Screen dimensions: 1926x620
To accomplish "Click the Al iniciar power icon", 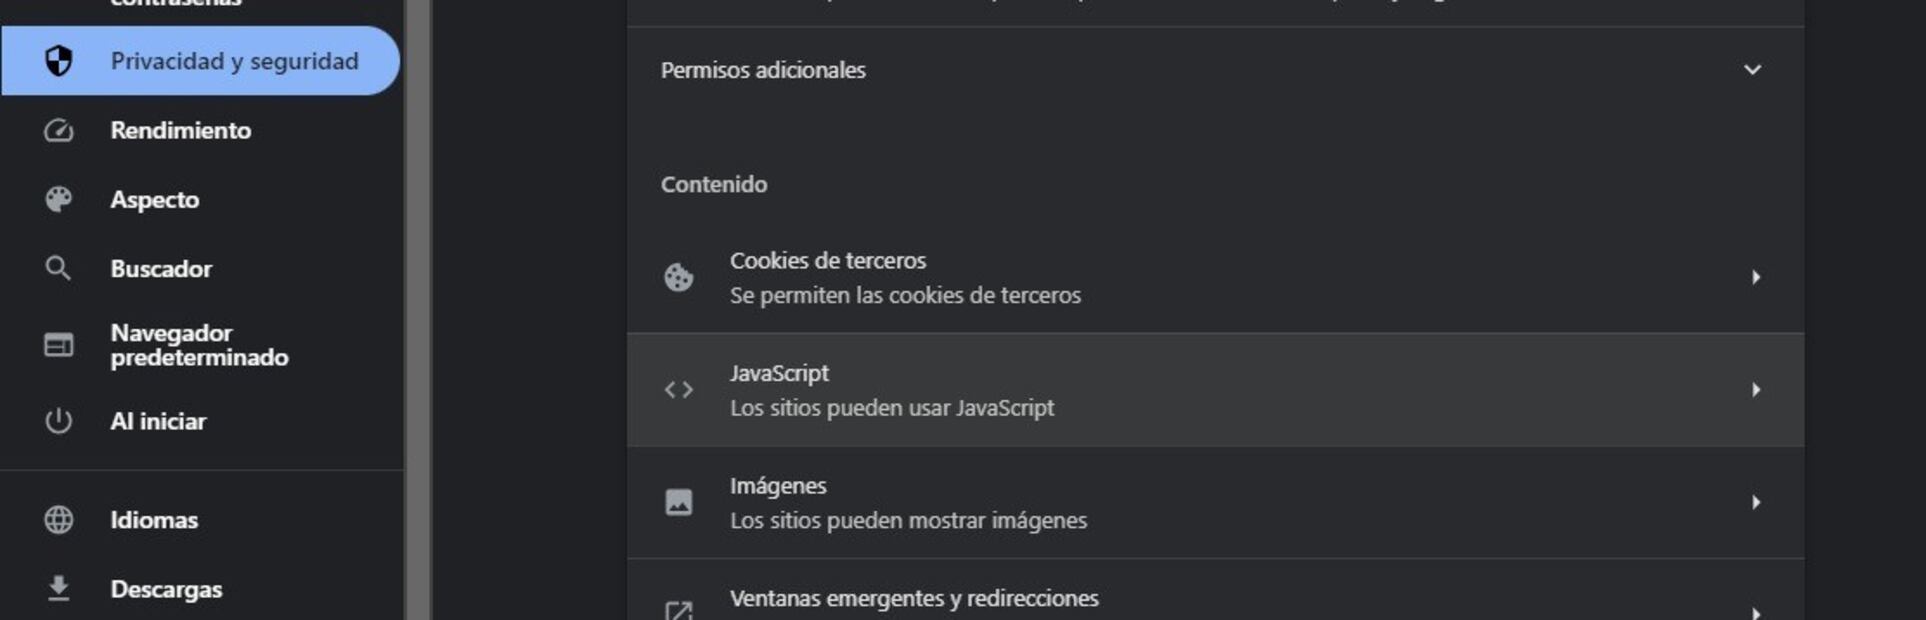I will (59, 421).
